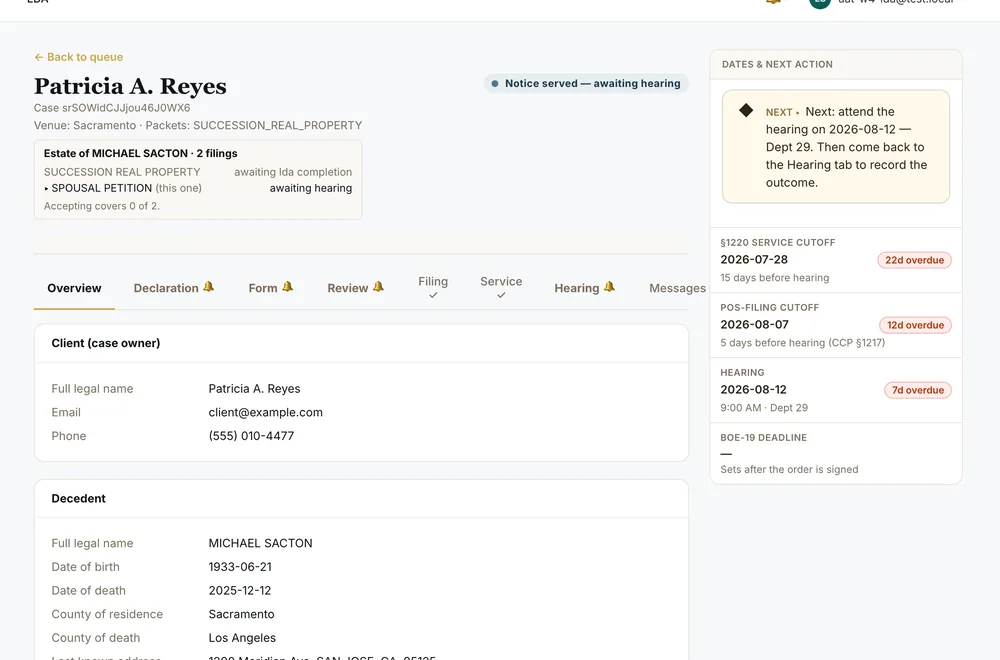Switch to the Review tab
Viewport: 1000px width, 660px height.
pos(355,288)
